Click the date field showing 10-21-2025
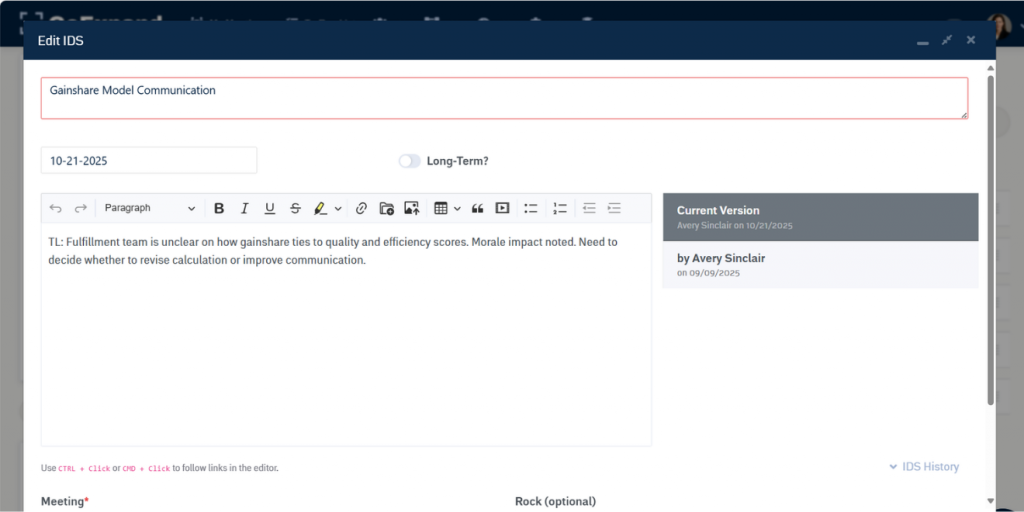 [148, 160]
